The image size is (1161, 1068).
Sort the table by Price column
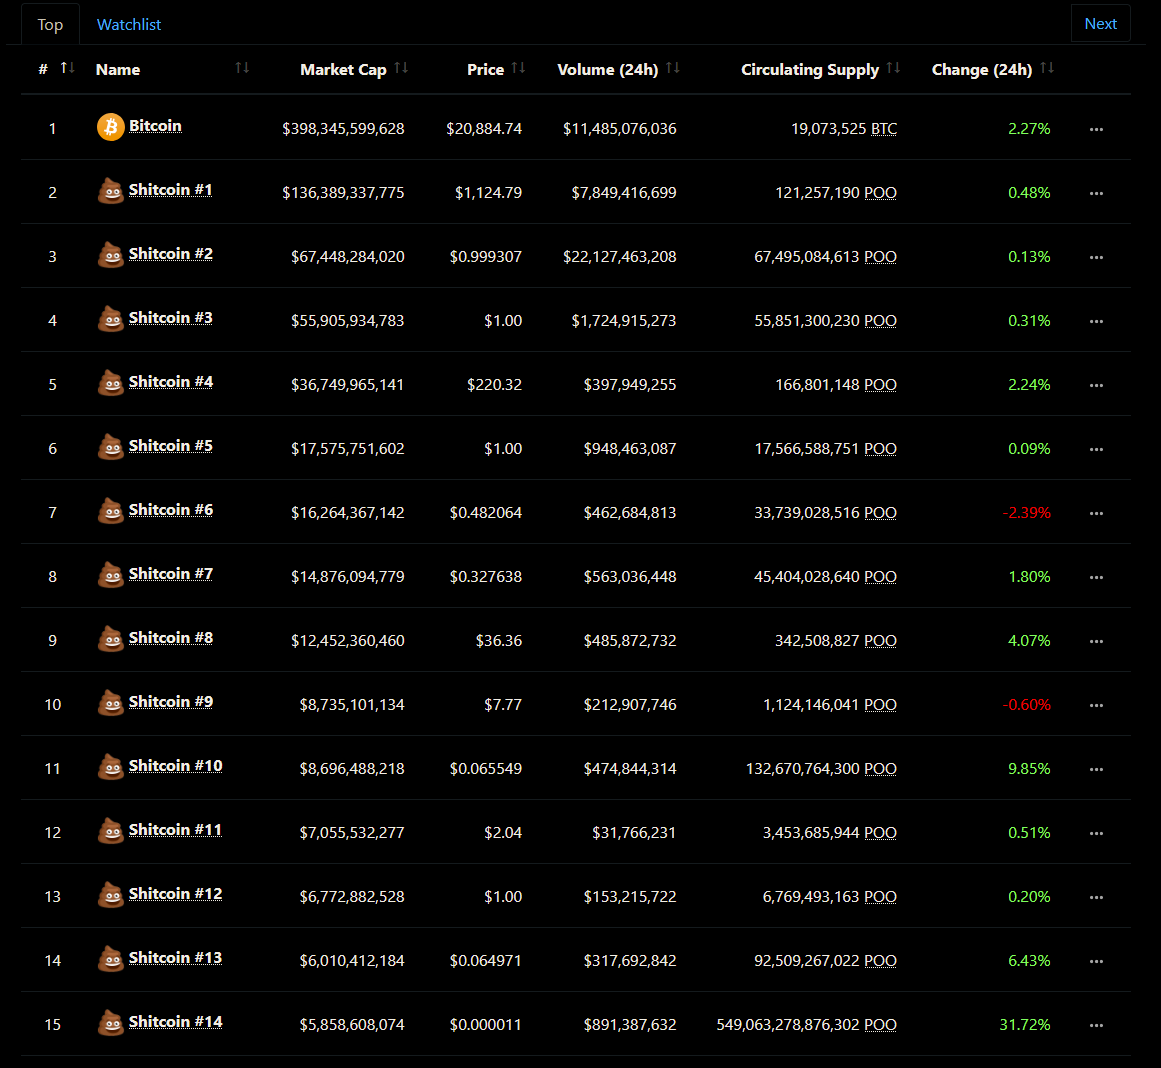pos(518,68)
